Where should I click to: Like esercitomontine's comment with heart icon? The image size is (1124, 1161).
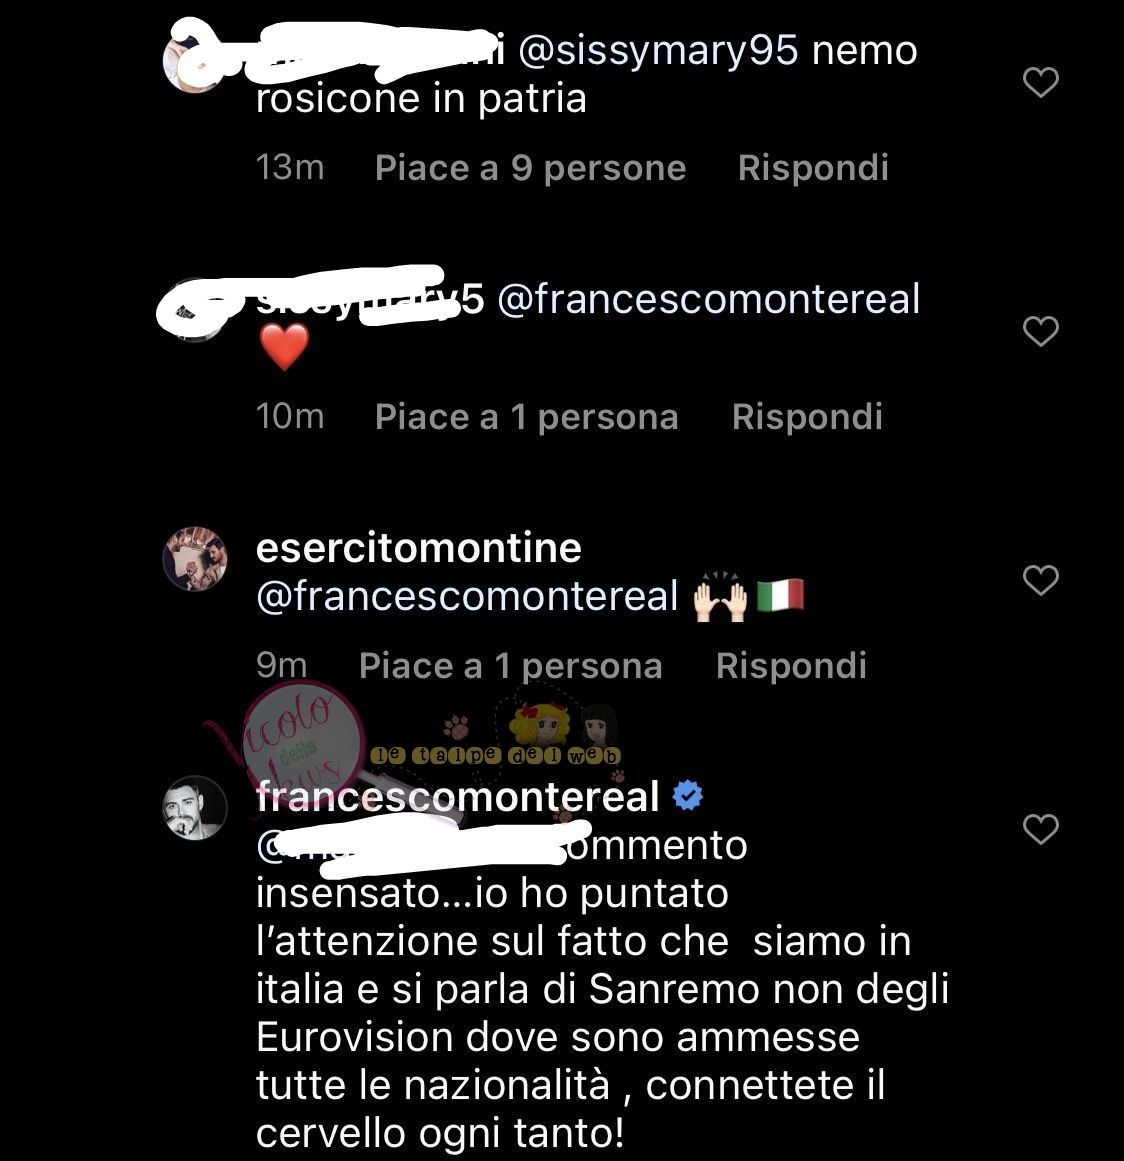tap(1040, 580)
